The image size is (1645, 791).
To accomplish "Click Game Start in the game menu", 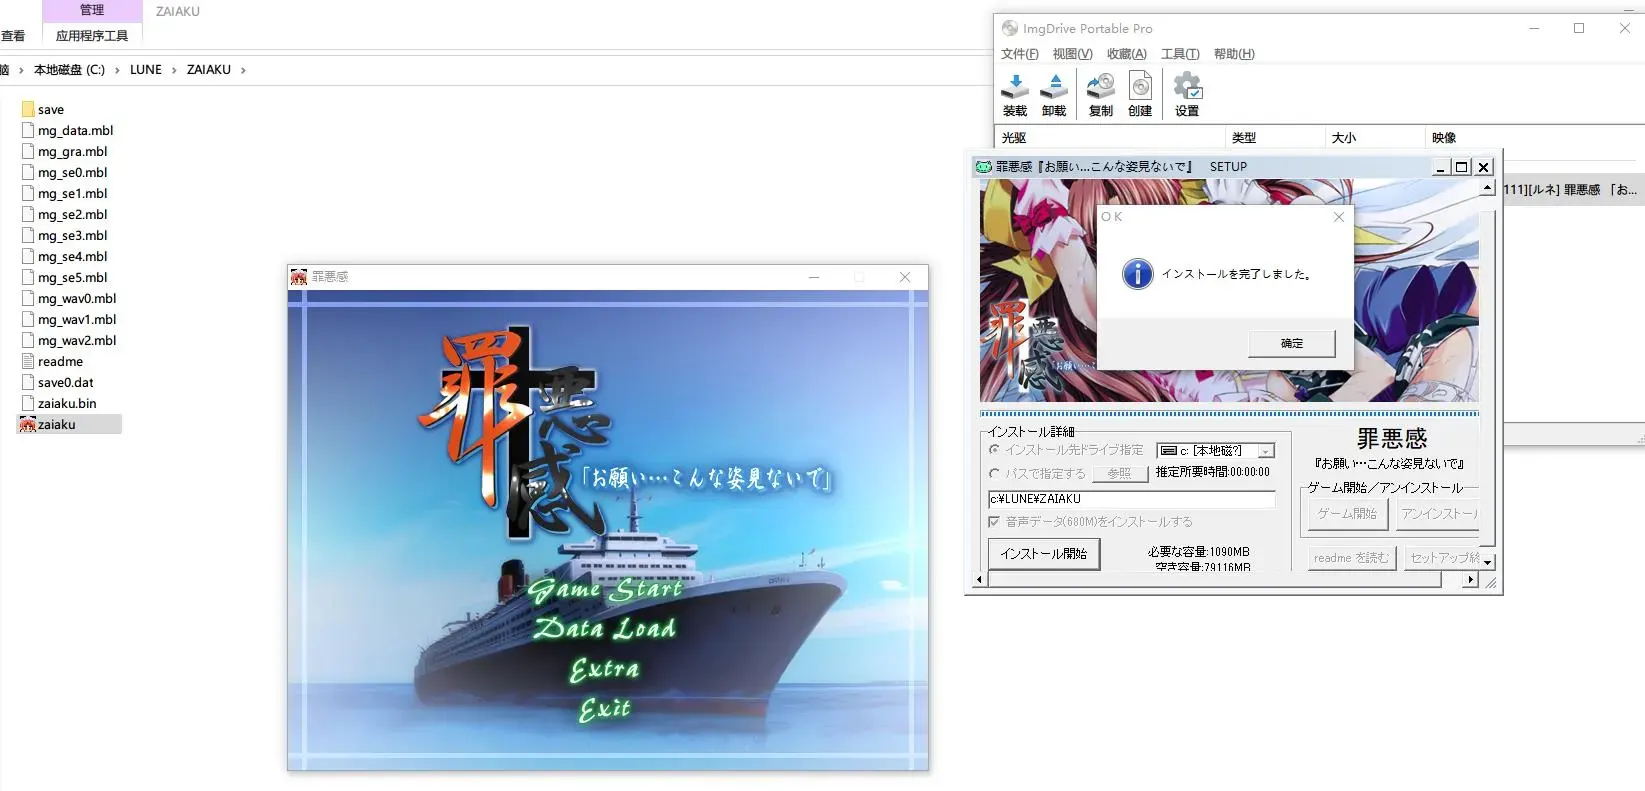I will pos(605,589).
